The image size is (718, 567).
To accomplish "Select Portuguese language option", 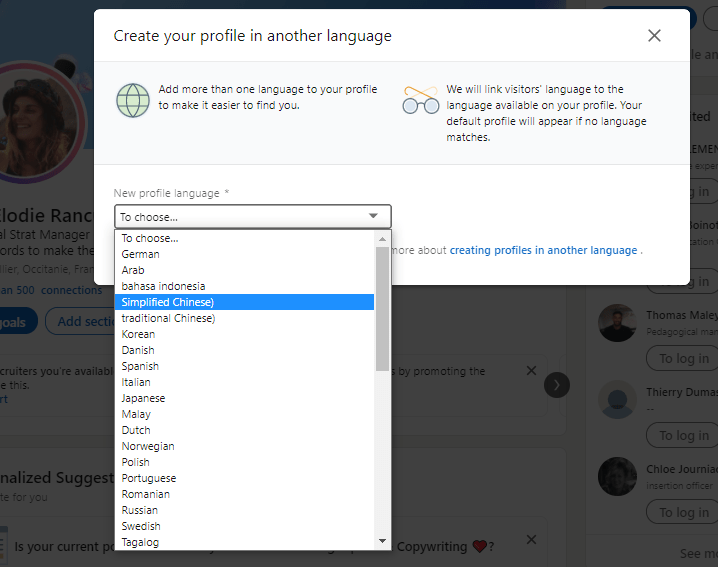I will click(245, 479).
